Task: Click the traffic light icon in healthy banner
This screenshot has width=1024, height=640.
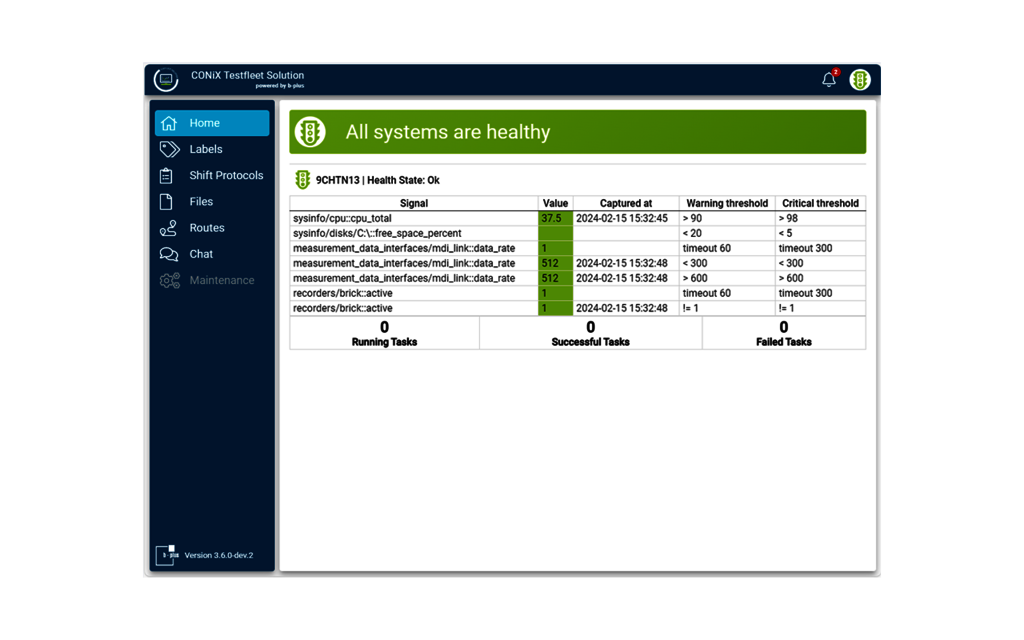Action: [310, 132]
